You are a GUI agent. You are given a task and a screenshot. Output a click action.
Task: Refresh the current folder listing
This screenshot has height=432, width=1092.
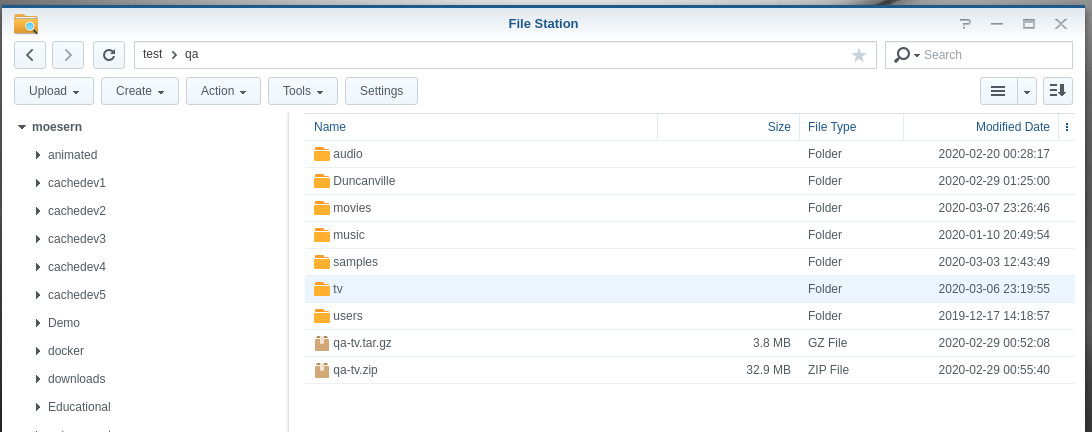tap(109, 55)
